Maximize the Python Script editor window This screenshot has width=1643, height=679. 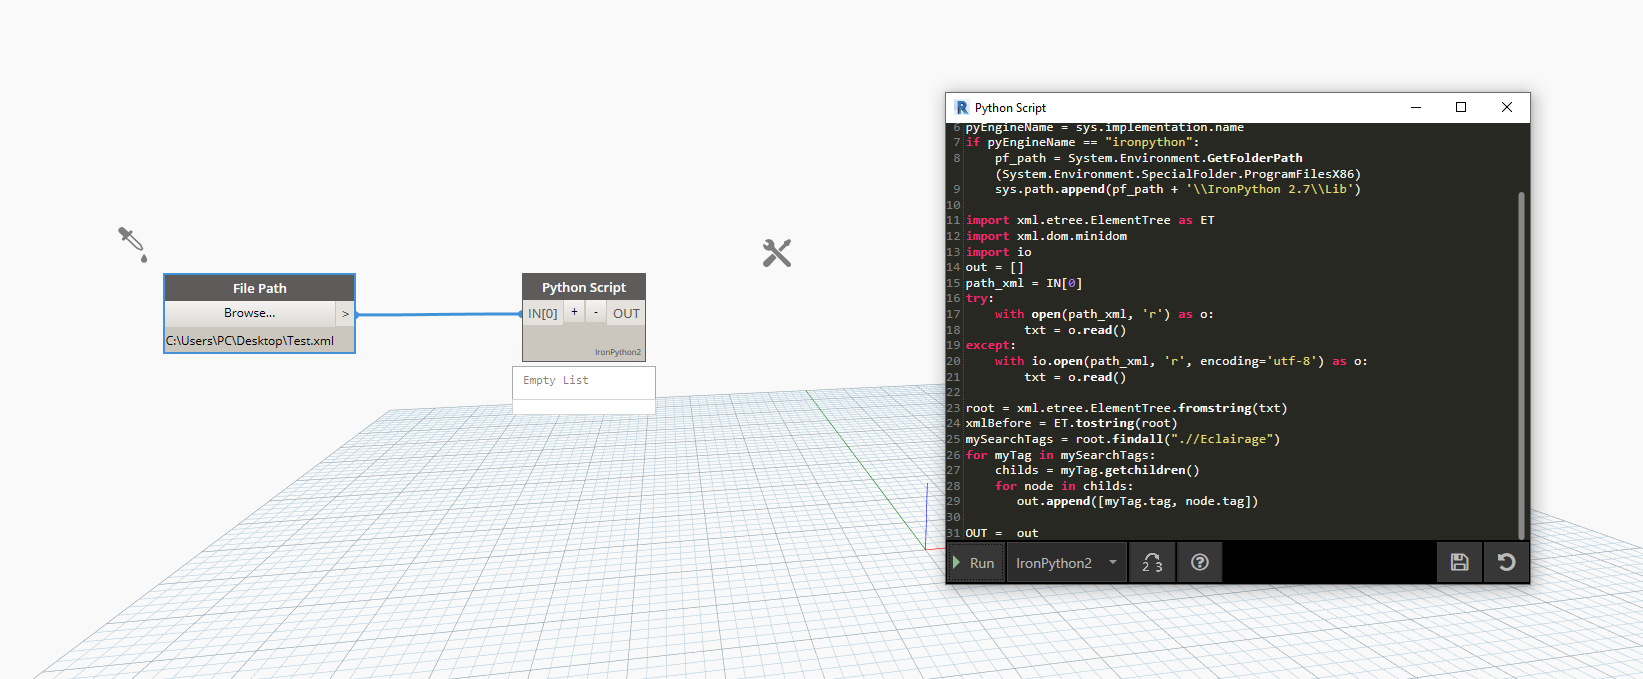pyautogui.click(x=1461, y=107)
